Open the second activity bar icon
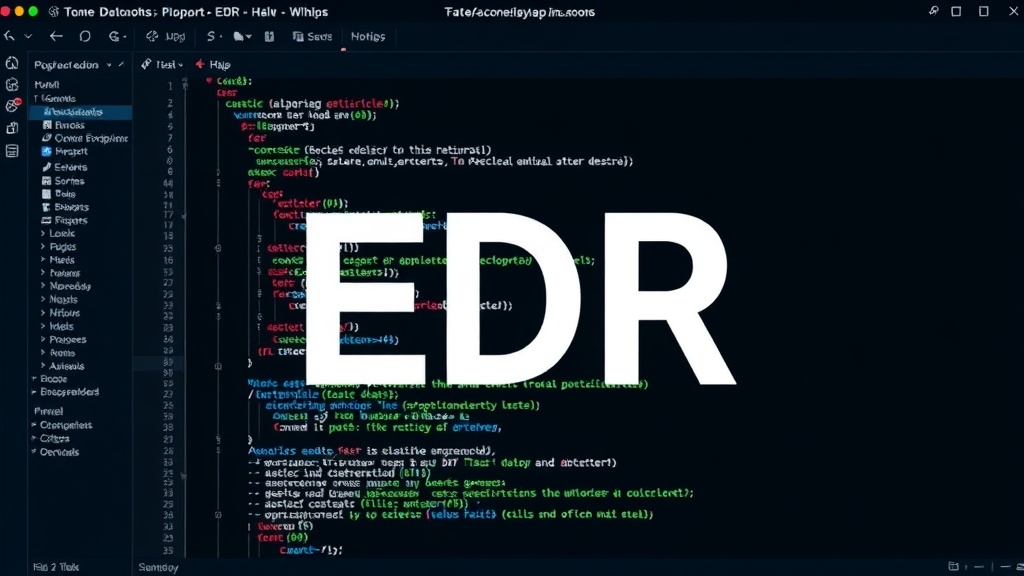 click(x=12, y=84)
